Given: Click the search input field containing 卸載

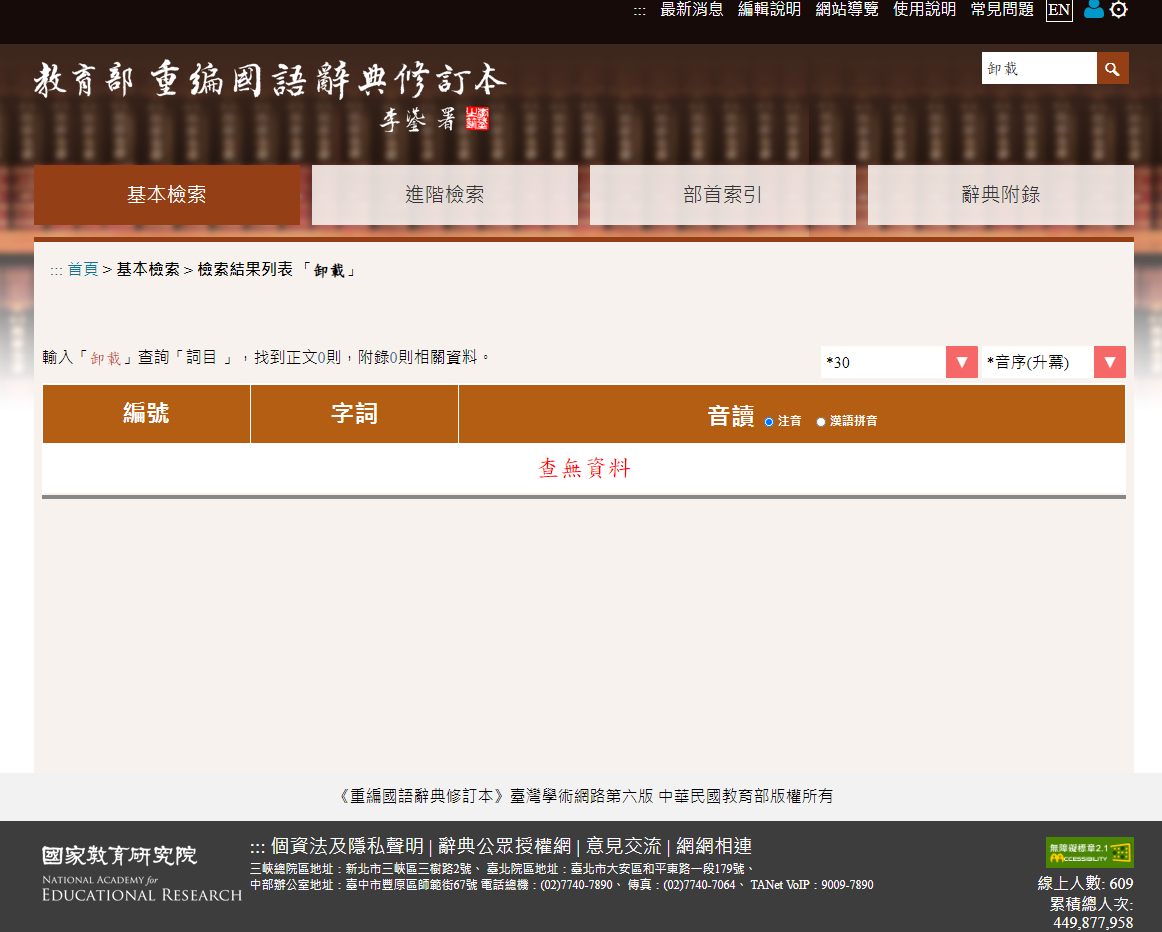Looking at the screenshot, I should 1039,68.
